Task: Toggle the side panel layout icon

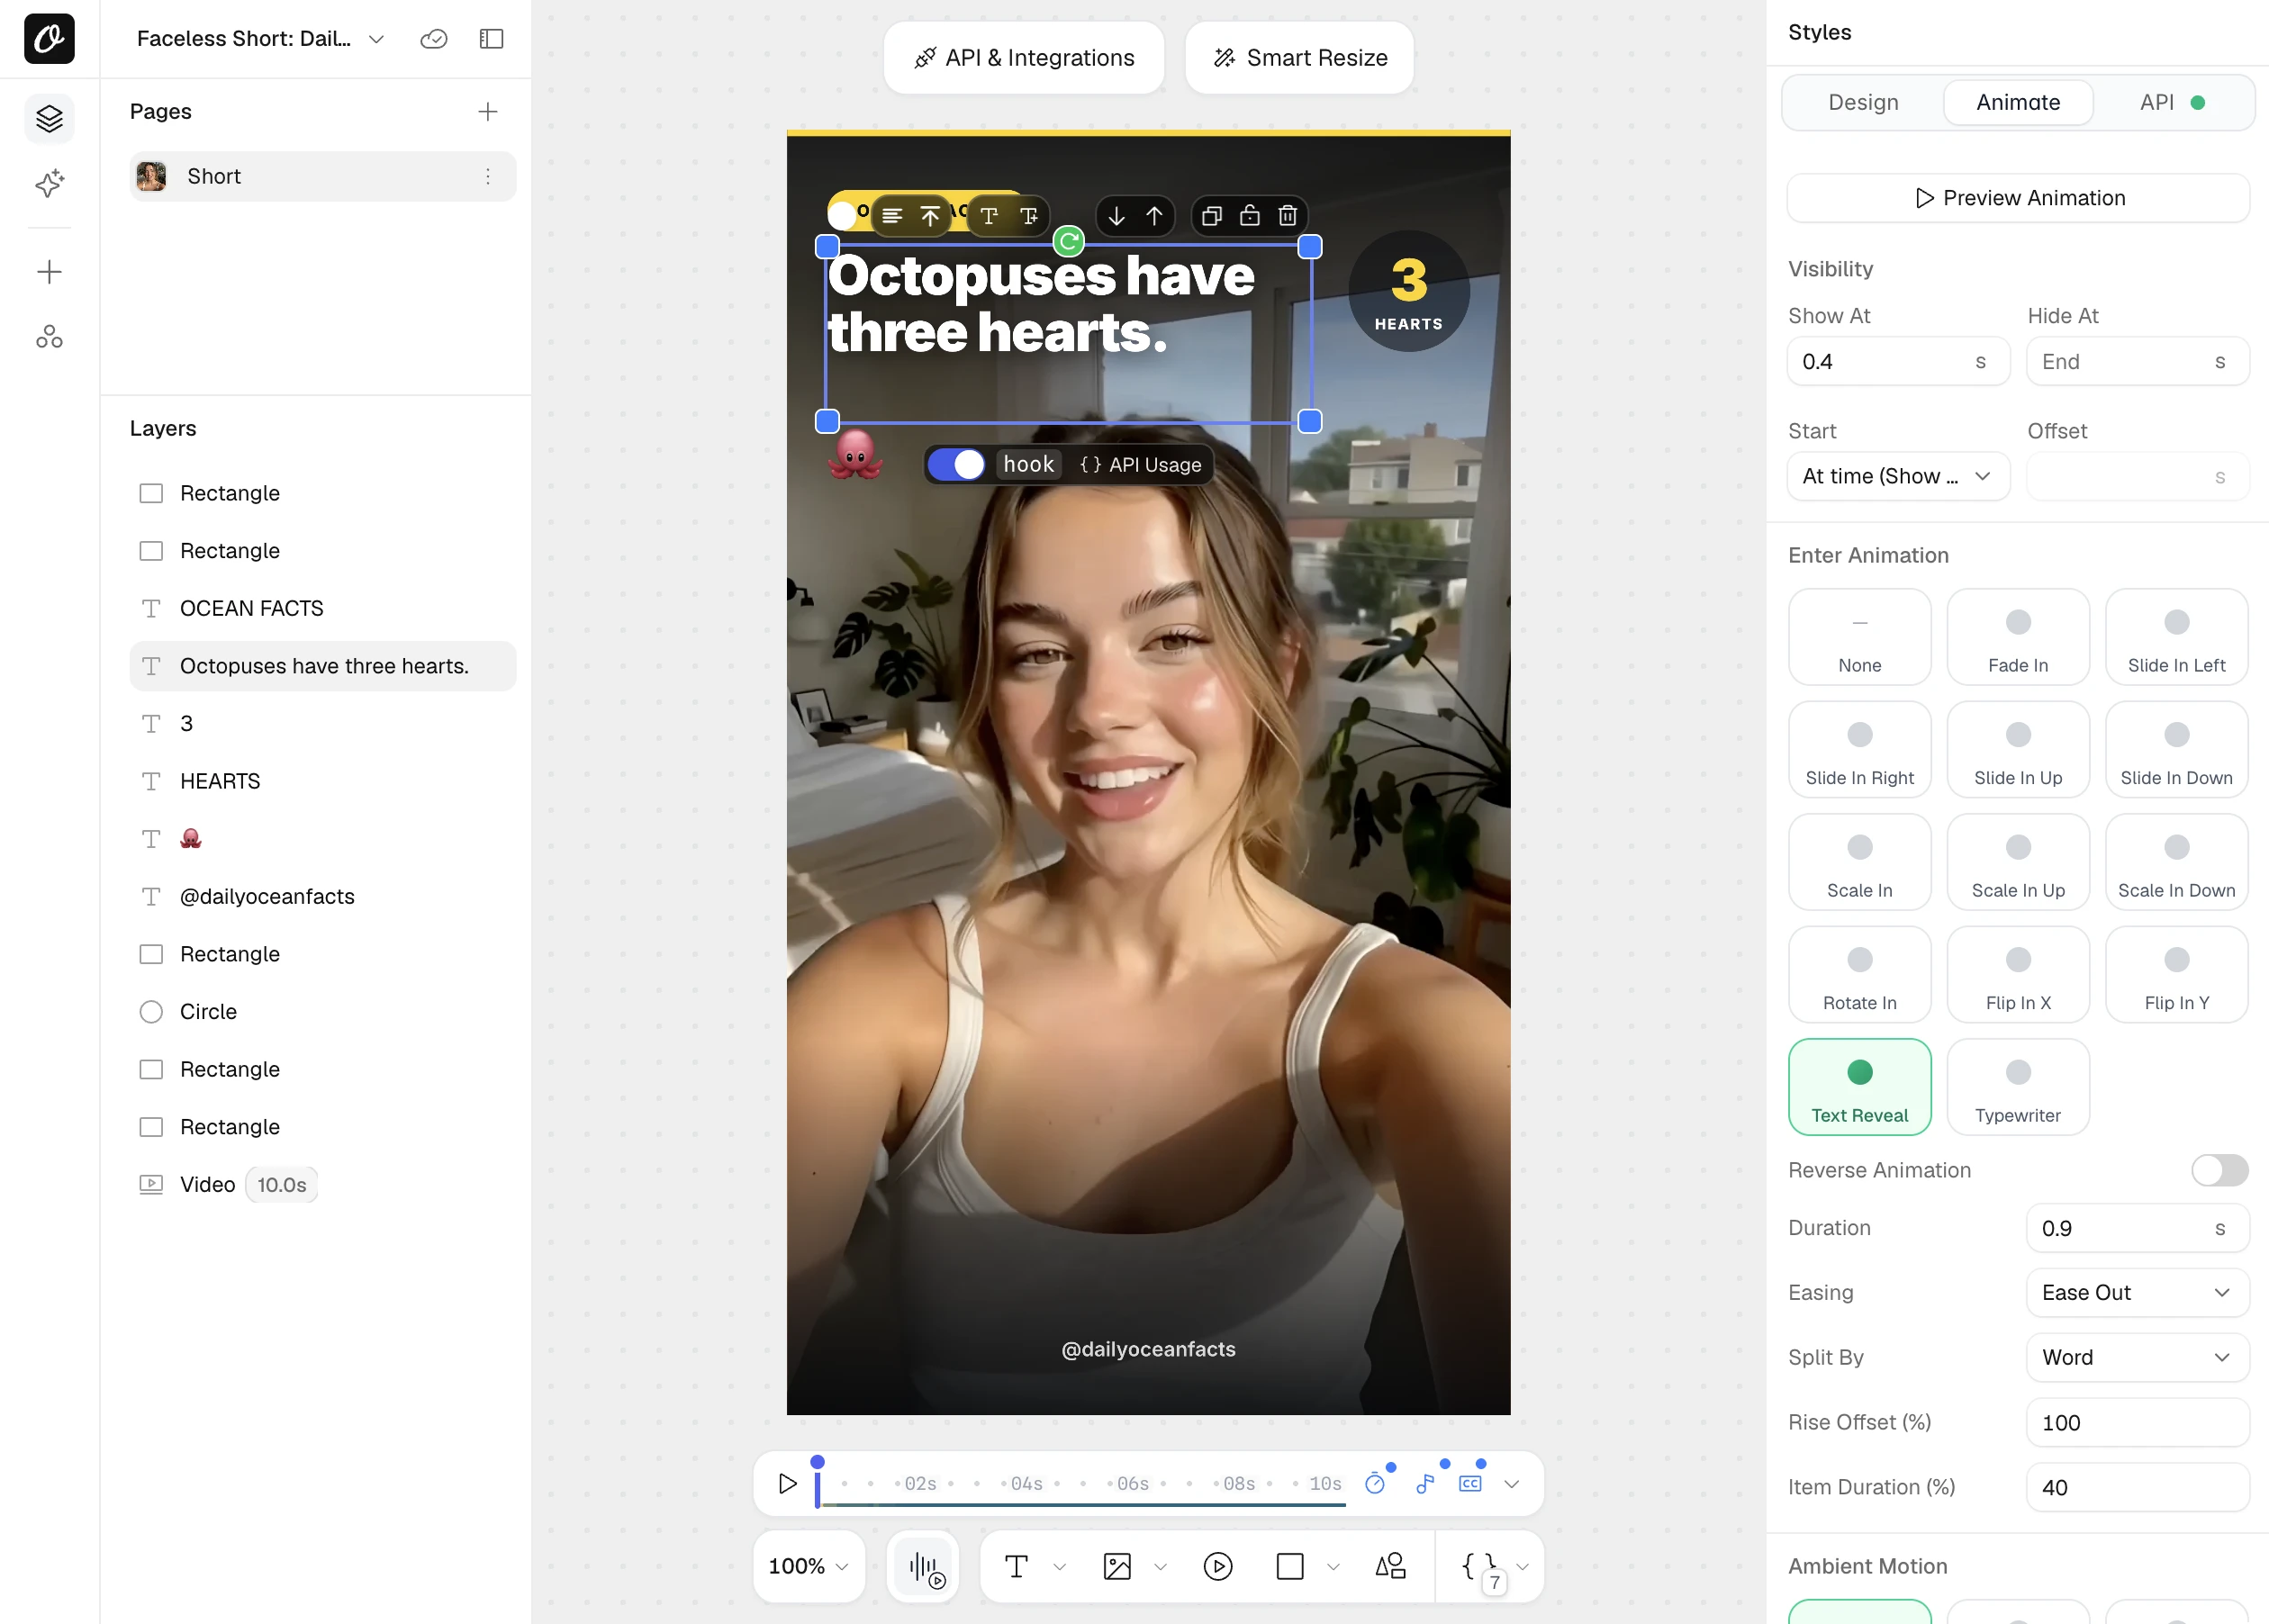Action: point(491,39)
